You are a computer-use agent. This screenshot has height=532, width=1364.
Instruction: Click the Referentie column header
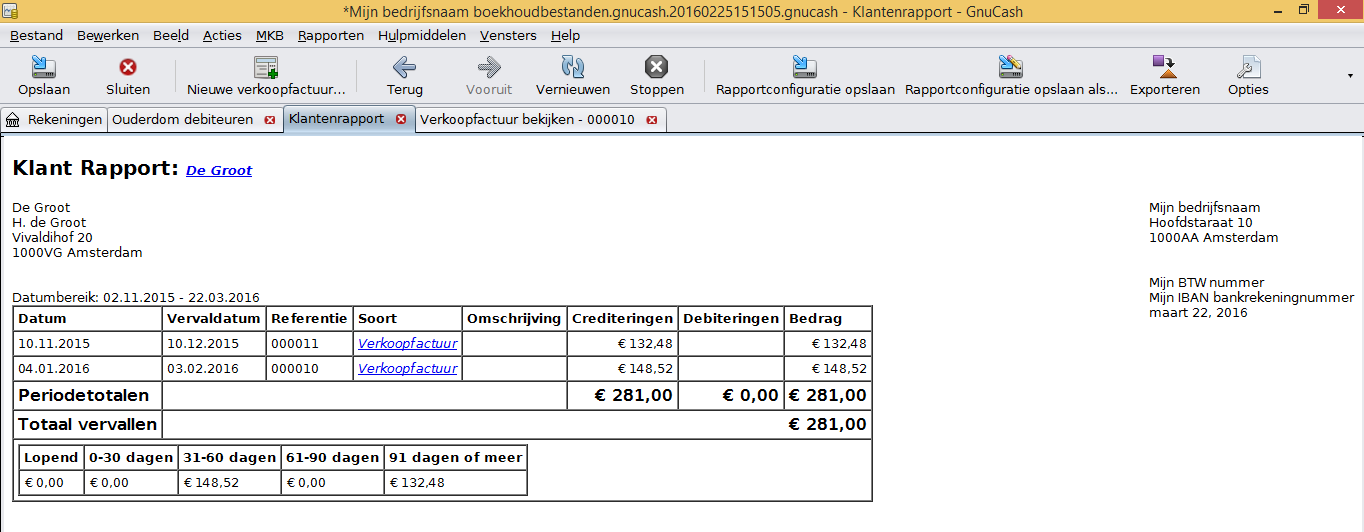tap(310, 318)
